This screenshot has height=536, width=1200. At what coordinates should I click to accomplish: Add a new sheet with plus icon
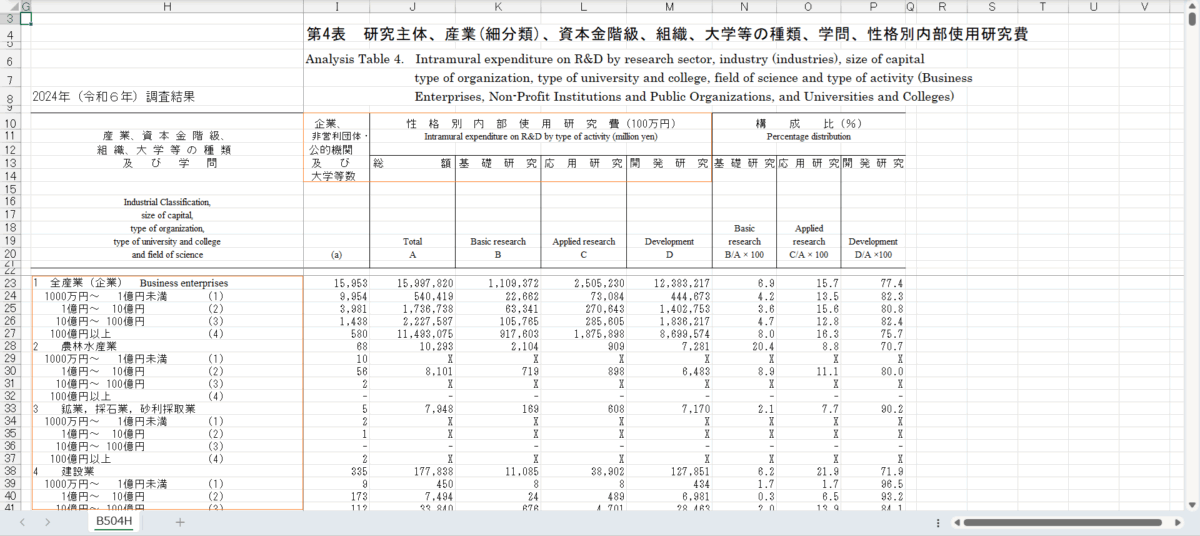[180, 522]
